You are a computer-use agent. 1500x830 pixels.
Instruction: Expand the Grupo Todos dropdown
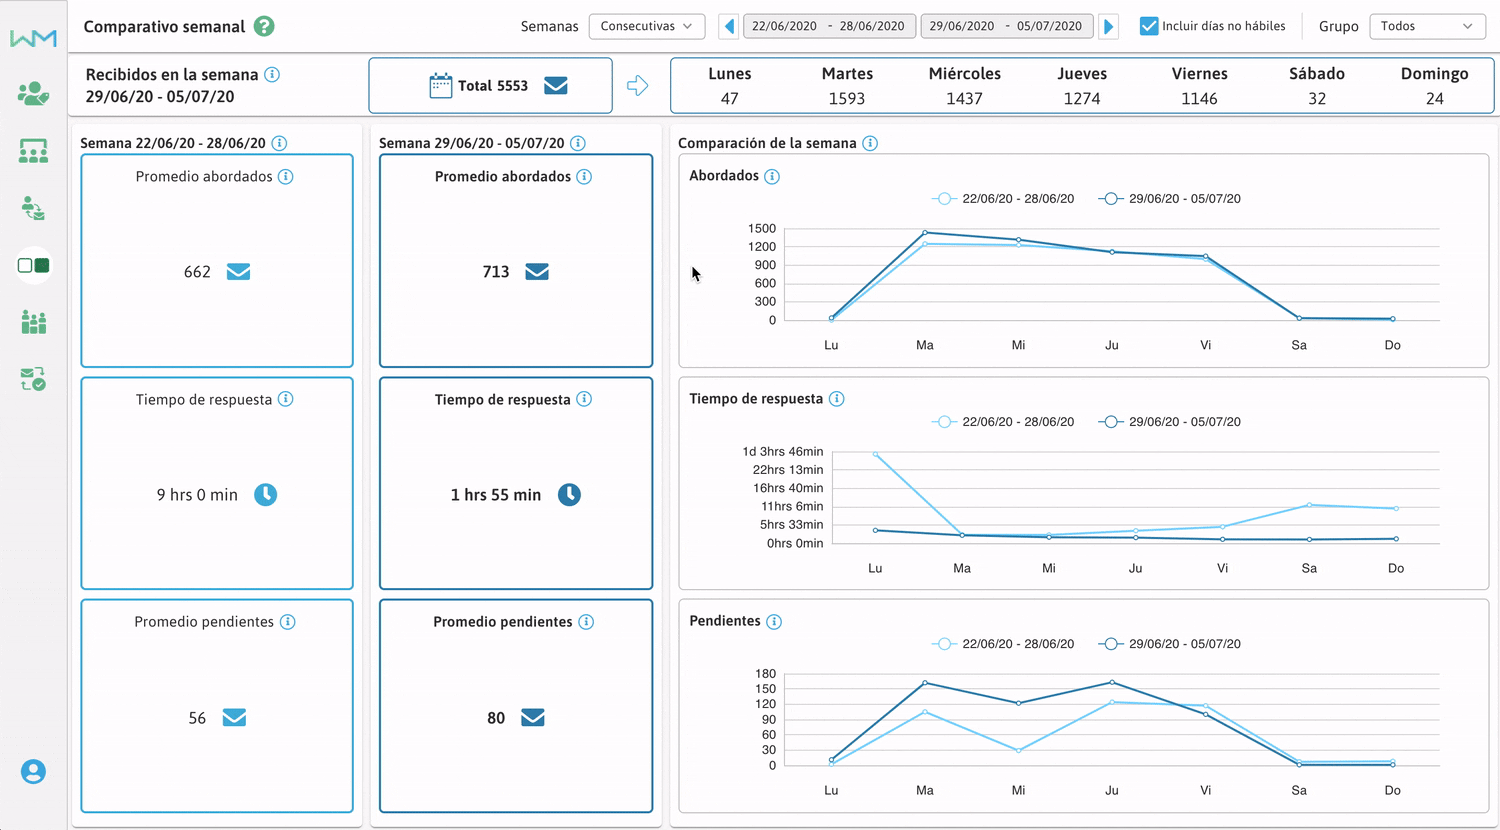(1425, 26)
